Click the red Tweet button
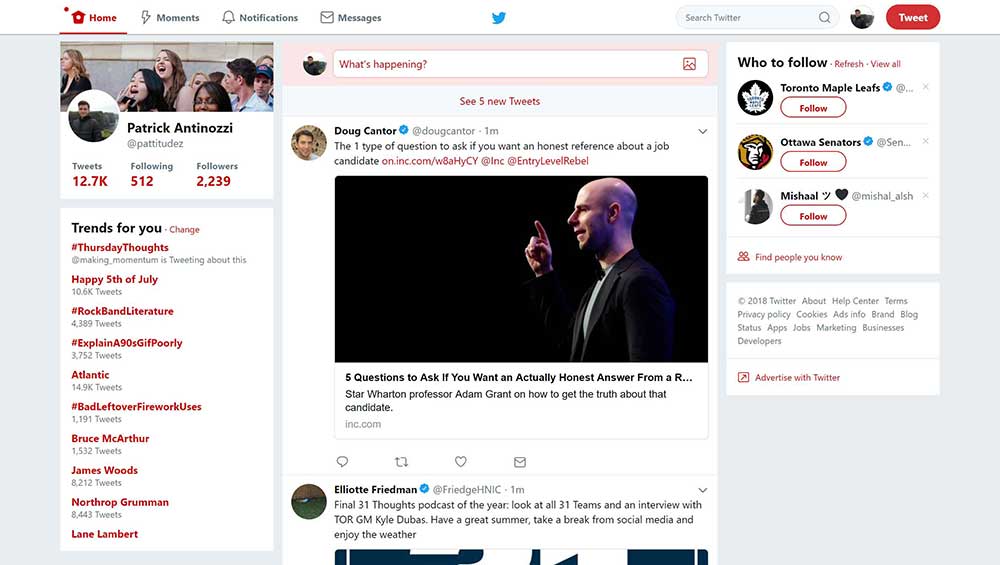This screenshot has width=1000, height=565. tap(913, 17)
